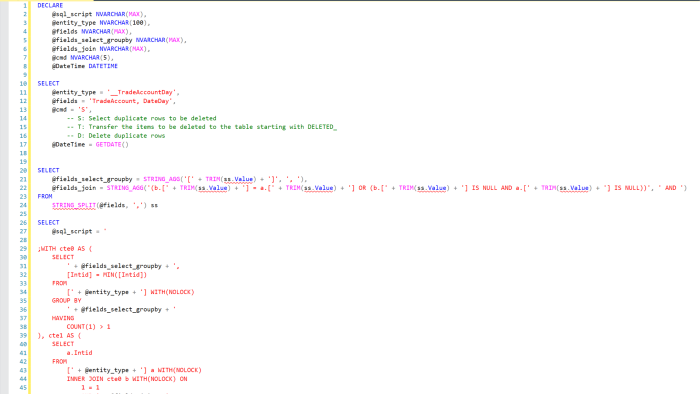Click the '@entity_type NVARCHAR(100)' declaration
Viewport: 700px width, 394px height.
click(100, 23)
